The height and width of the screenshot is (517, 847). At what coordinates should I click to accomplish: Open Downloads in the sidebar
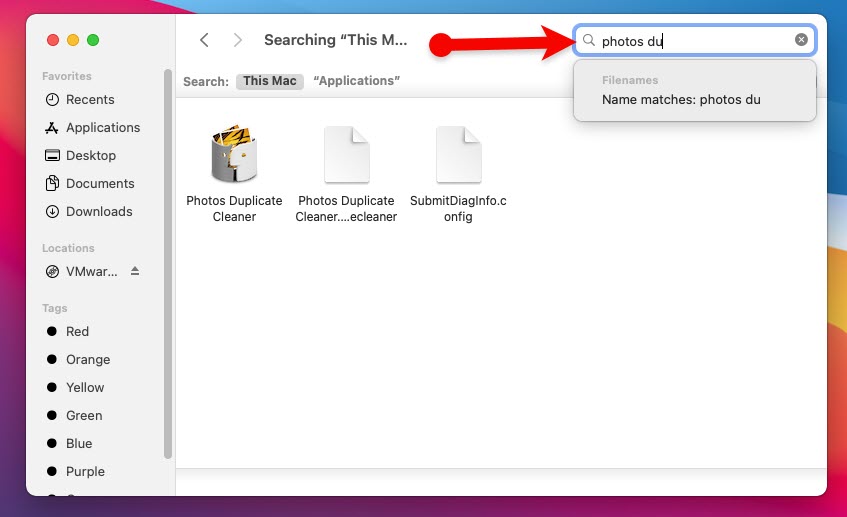click(98, 212)
